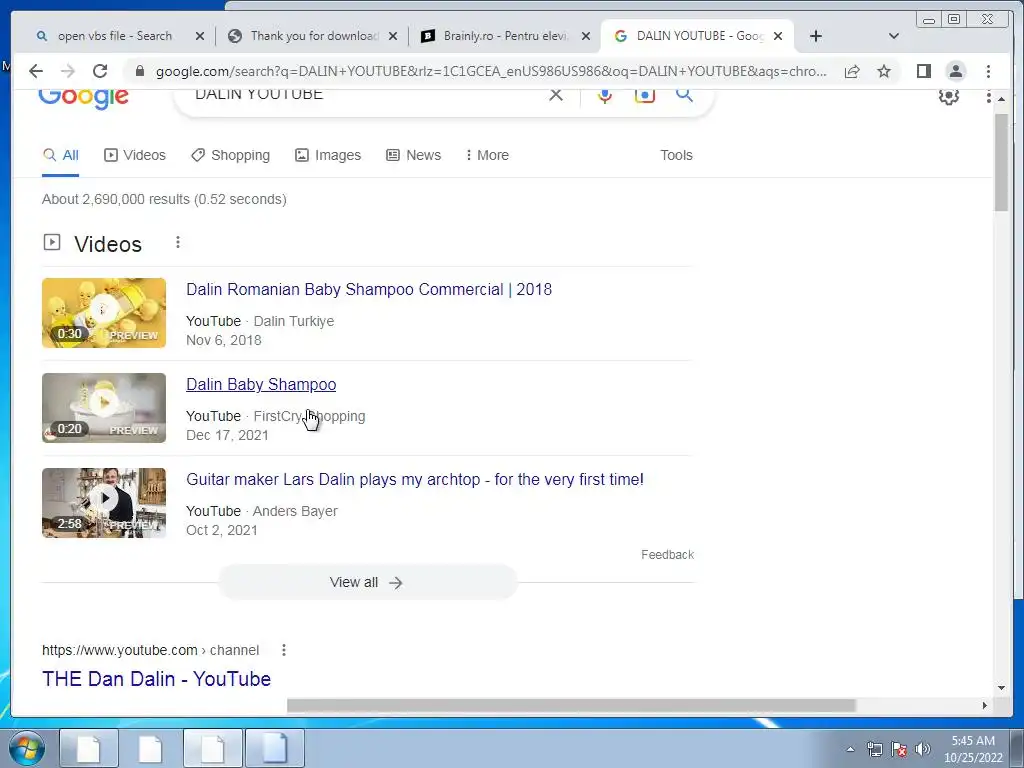The height and width of the screenshot is (768, 1024).
Task: Search by image with camera icon
Action: (x=645, y=95)
